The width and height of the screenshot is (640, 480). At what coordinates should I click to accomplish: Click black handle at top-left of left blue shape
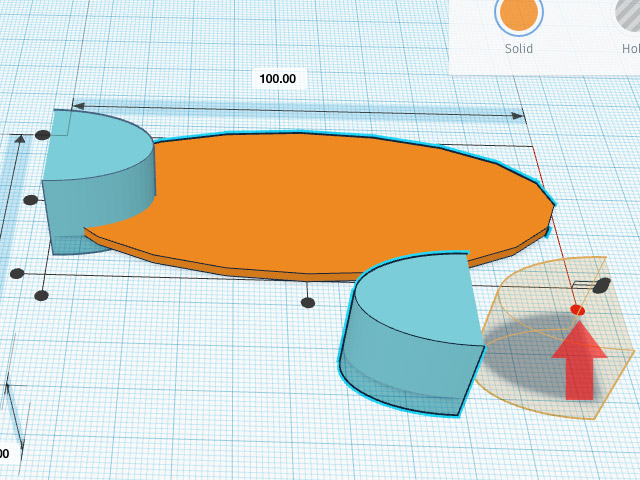pos(42,135)
